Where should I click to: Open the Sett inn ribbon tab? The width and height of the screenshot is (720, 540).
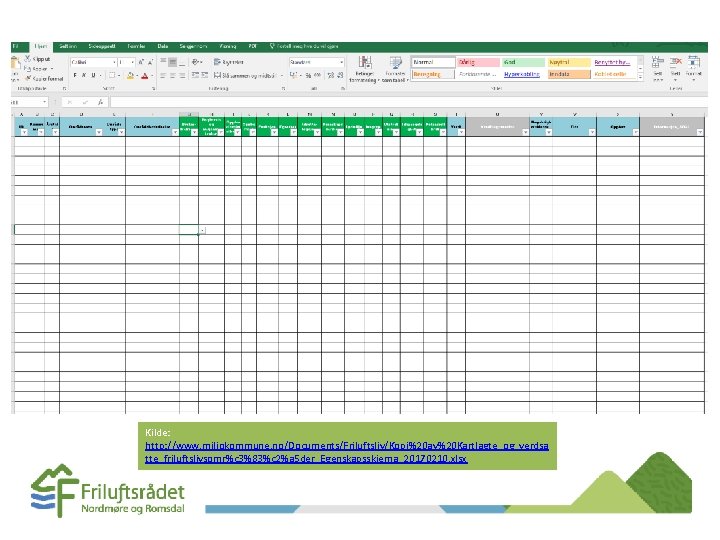click(68, 46)
